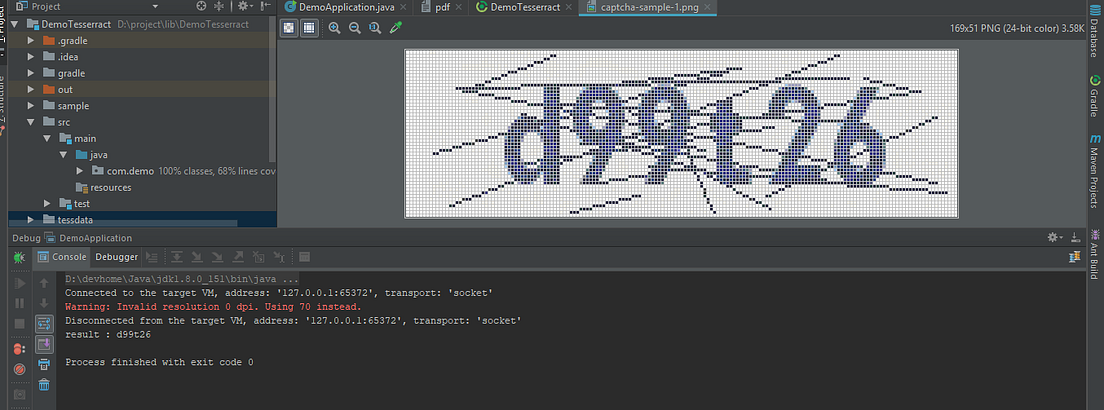Close the captcha-sample-1.png tab
This screenshot has width=1104, height=410.
click(x=710, y=8)
